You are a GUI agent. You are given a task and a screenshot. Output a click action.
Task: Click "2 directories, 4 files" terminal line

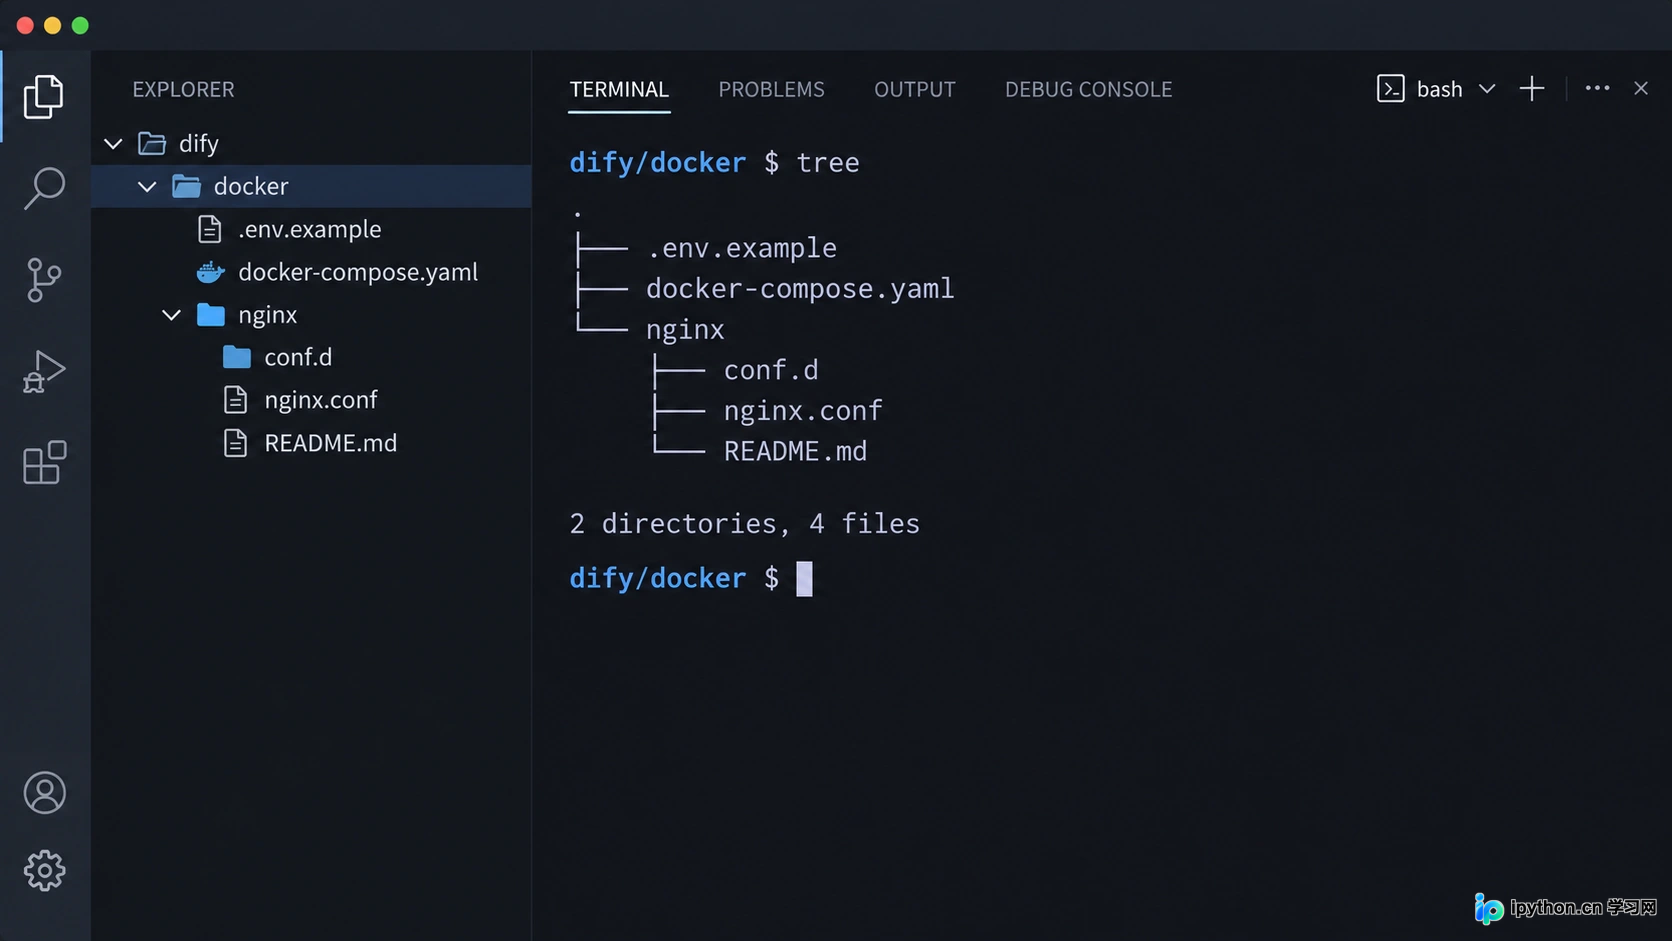click(x=744, y=523)
